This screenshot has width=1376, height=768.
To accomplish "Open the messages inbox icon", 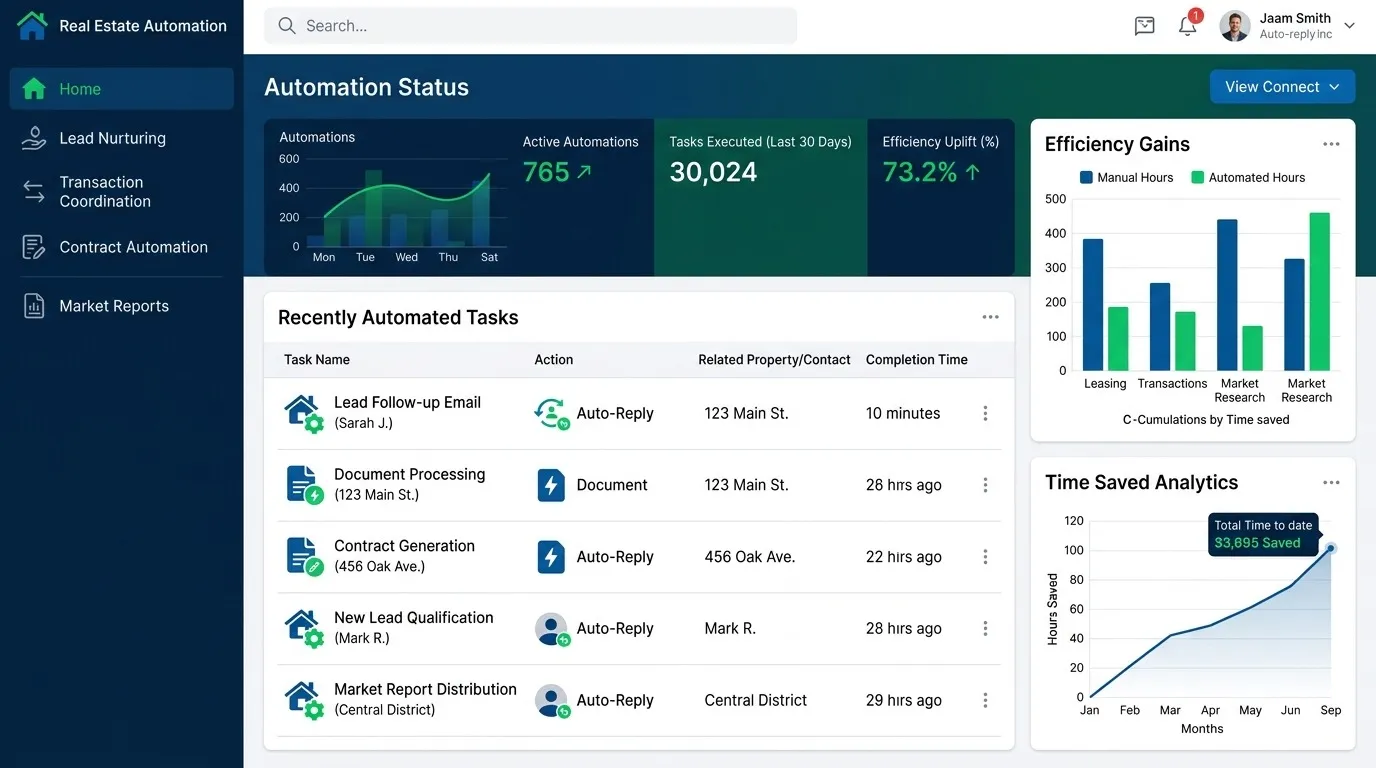I will tap(1145, 26).
